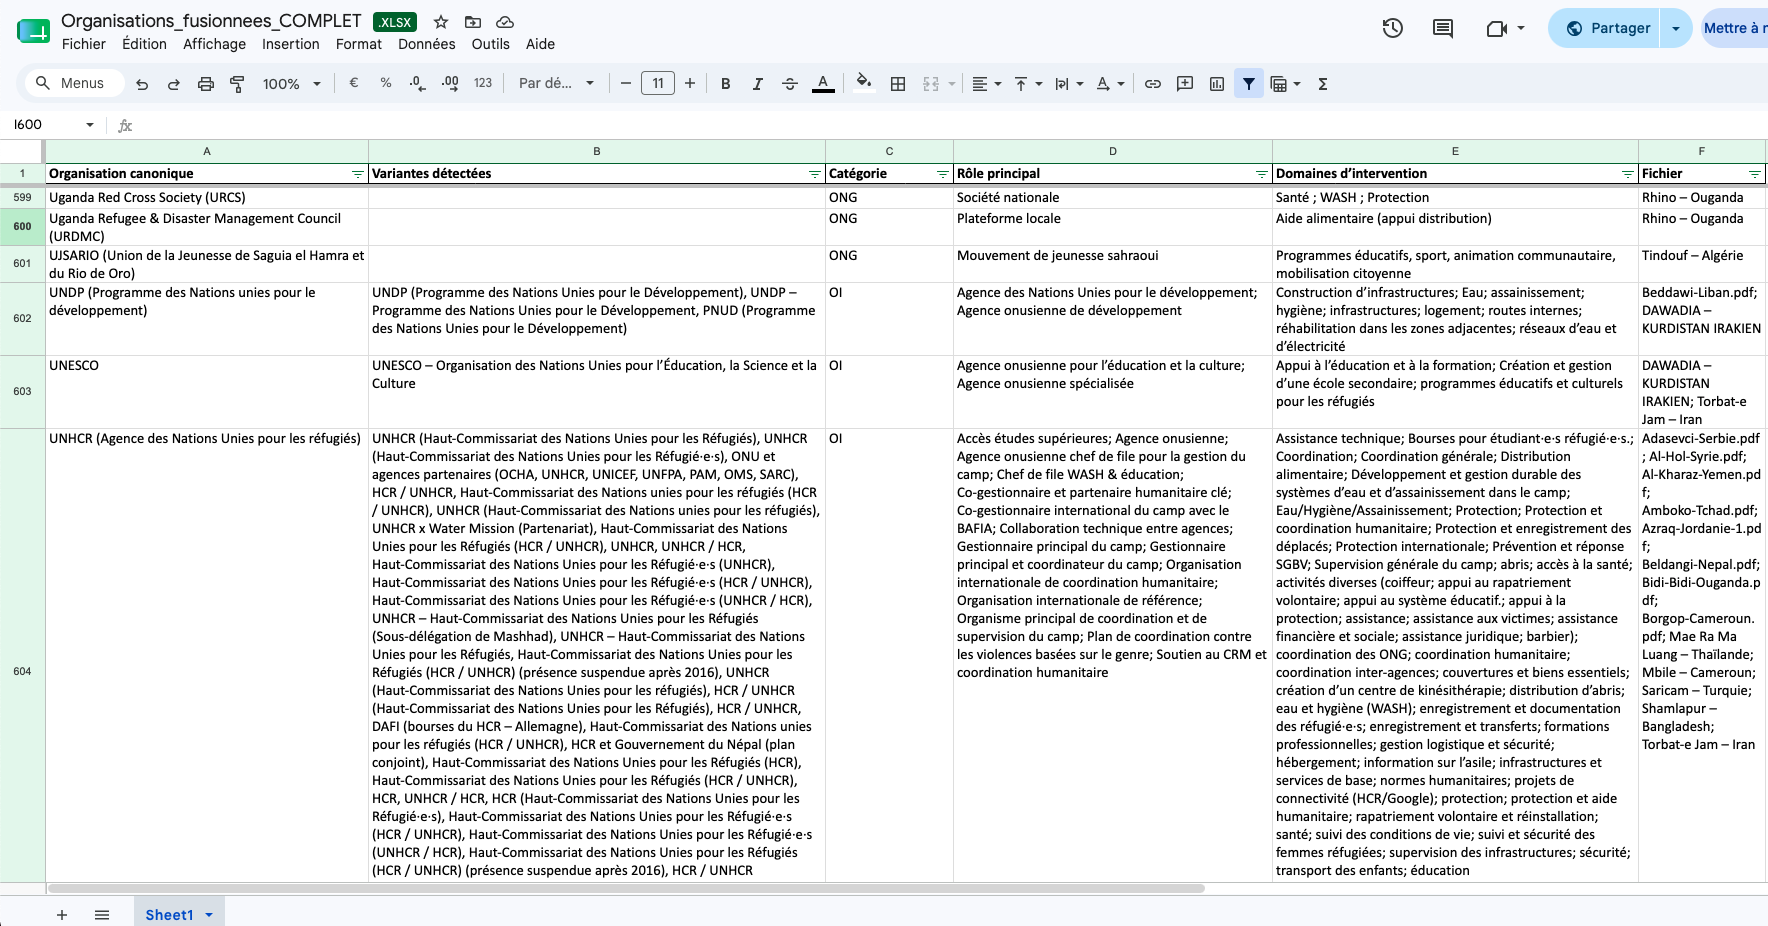Move document with folder icon
The height and width of the screenshot is (926, 1768).
pos(473,22)
